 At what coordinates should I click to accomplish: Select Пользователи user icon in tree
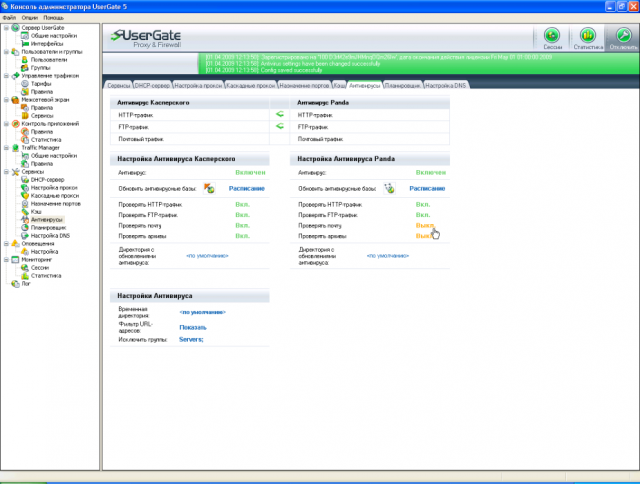click(x=25, y=60)
